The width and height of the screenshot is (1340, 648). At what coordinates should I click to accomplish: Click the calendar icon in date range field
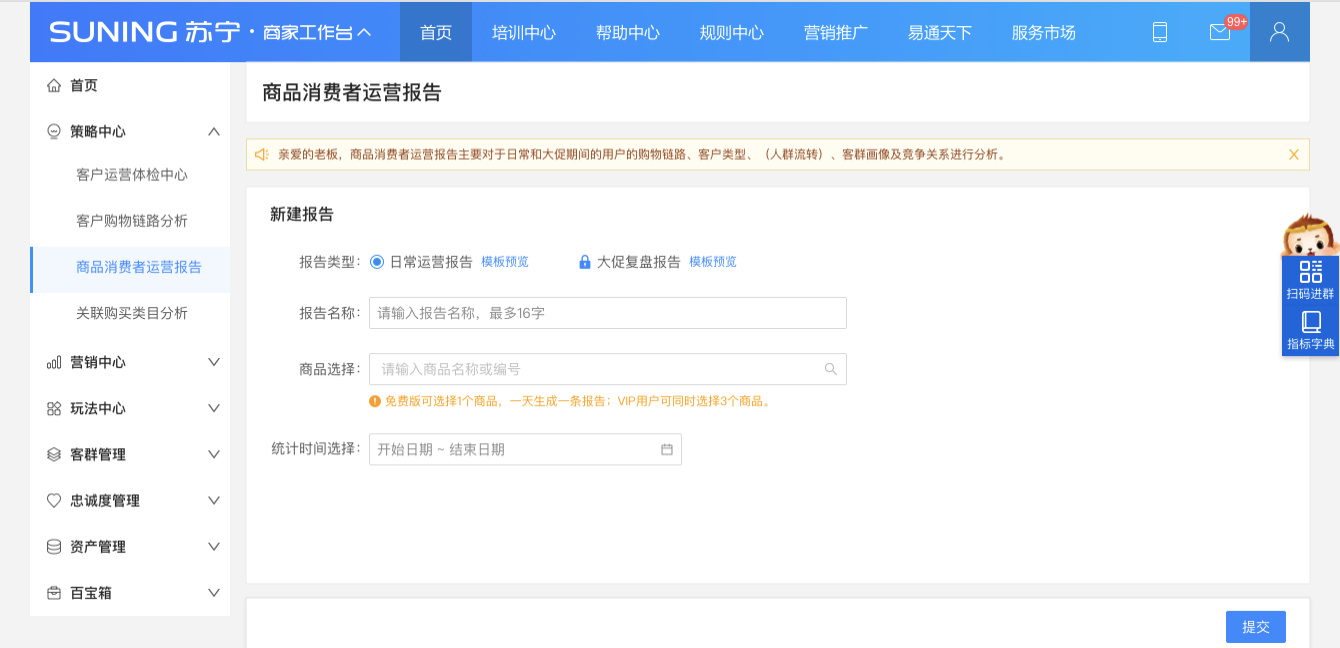tap(667, 449)
